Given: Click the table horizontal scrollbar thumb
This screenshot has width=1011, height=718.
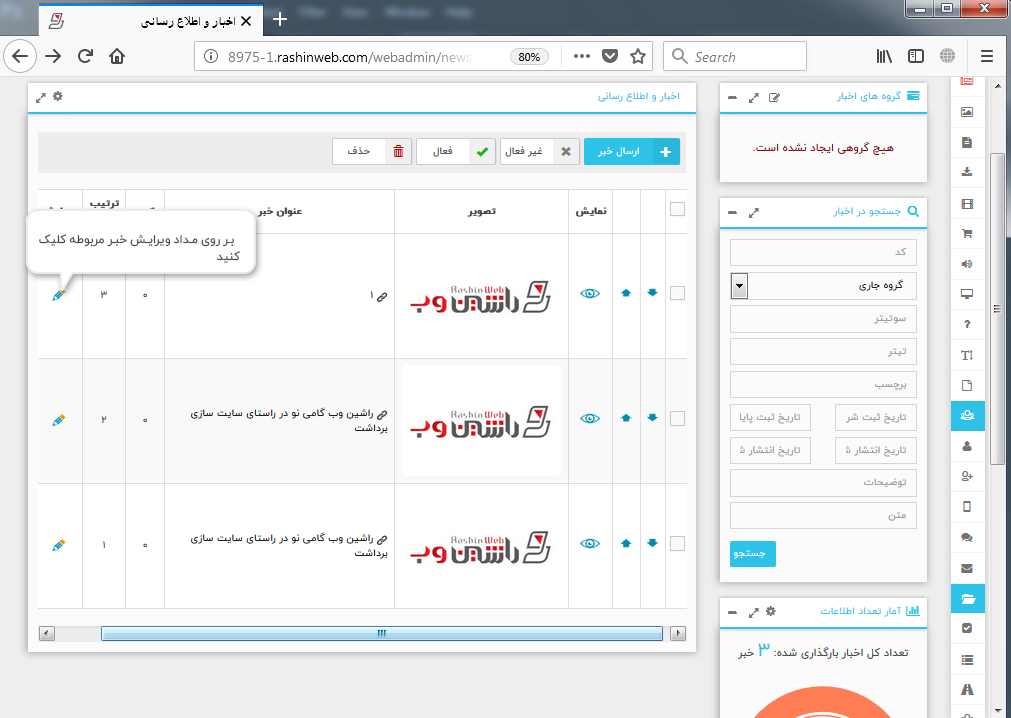Looking at the screenshot, I should [382, 634].
